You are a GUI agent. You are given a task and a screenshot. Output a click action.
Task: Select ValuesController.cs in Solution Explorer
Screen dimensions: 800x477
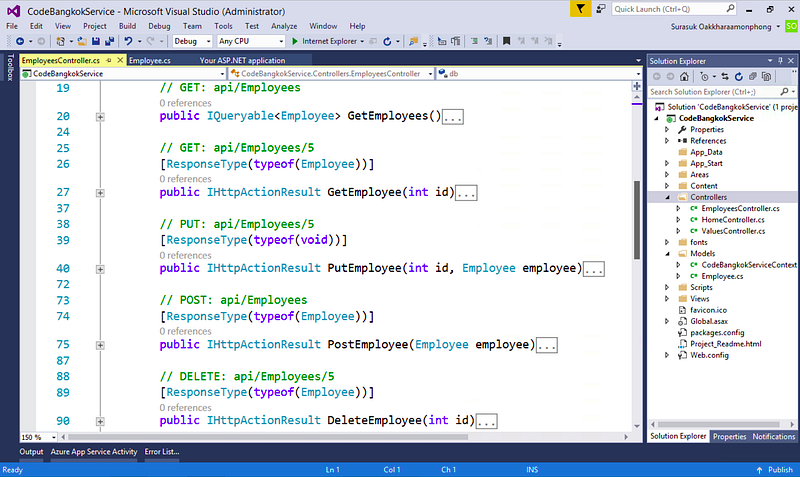pos(733,231)
